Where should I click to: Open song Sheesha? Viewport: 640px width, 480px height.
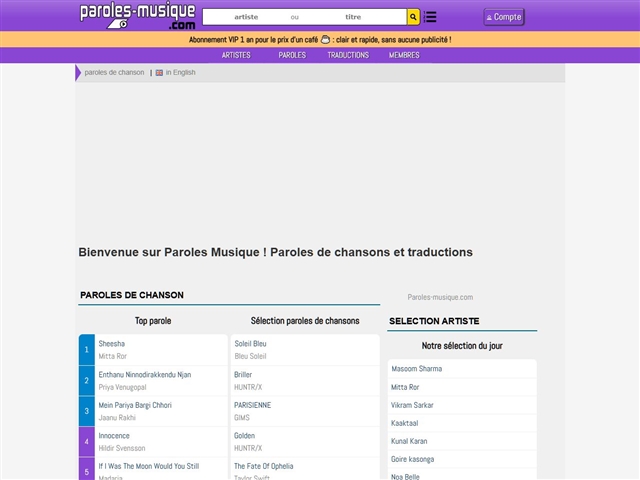(112, 344)
